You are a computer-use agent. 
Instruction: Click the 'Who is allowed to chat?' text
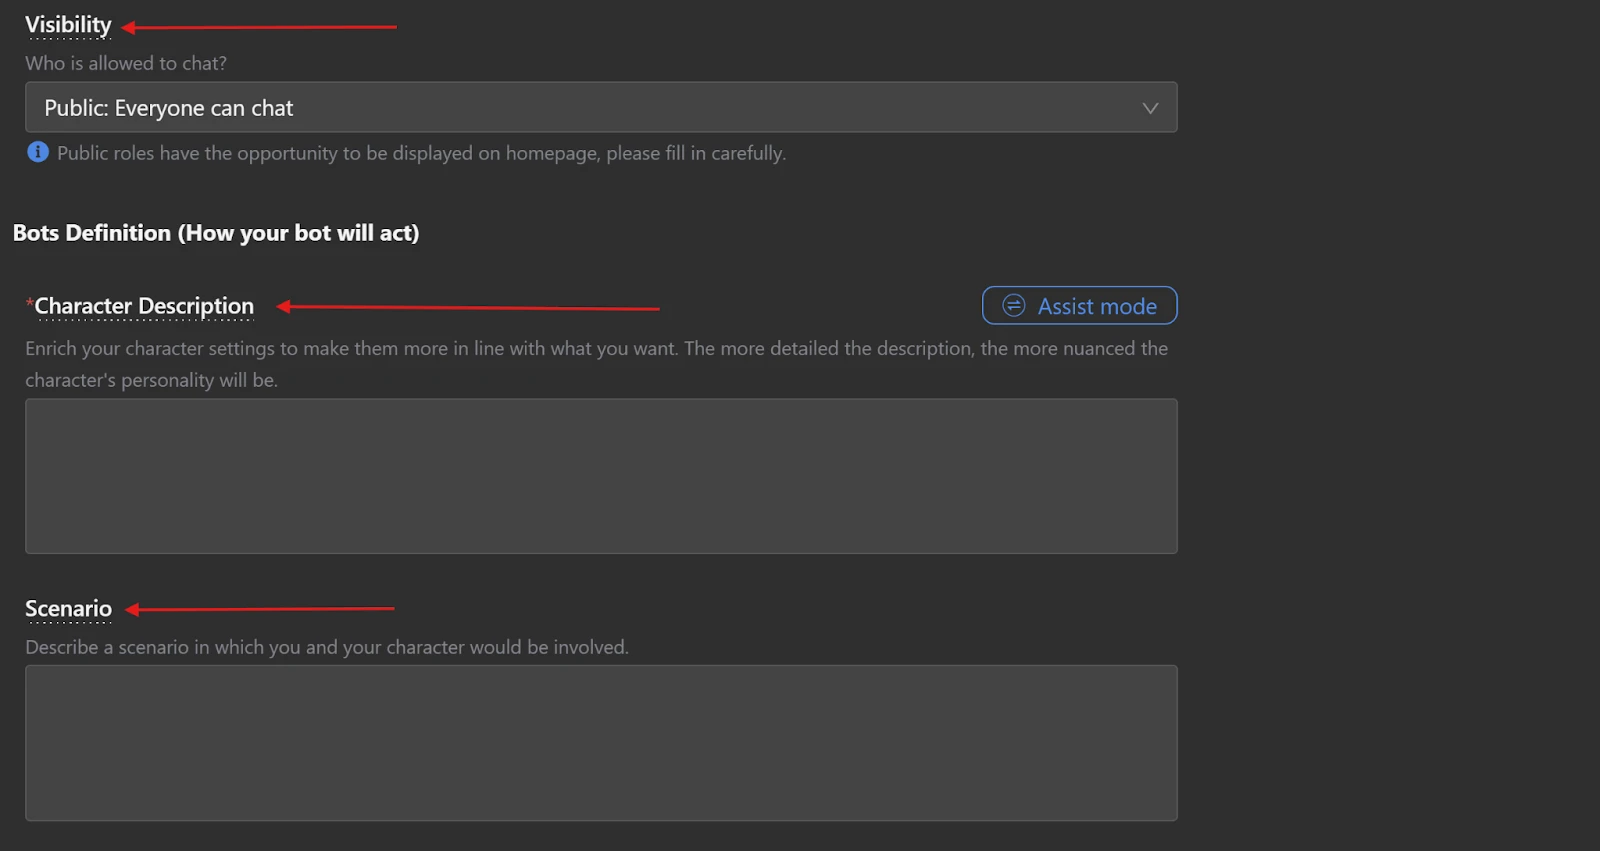tap(126, 63)
